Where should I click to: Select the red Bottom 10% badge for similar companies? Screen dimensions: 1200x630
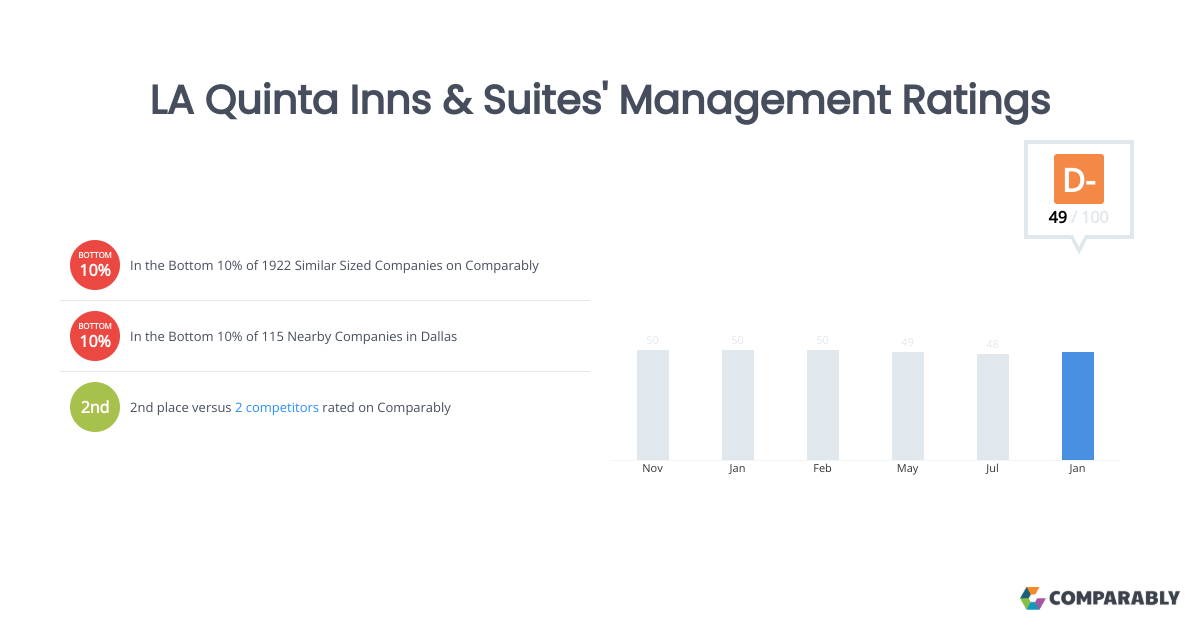tap(94, 265)
